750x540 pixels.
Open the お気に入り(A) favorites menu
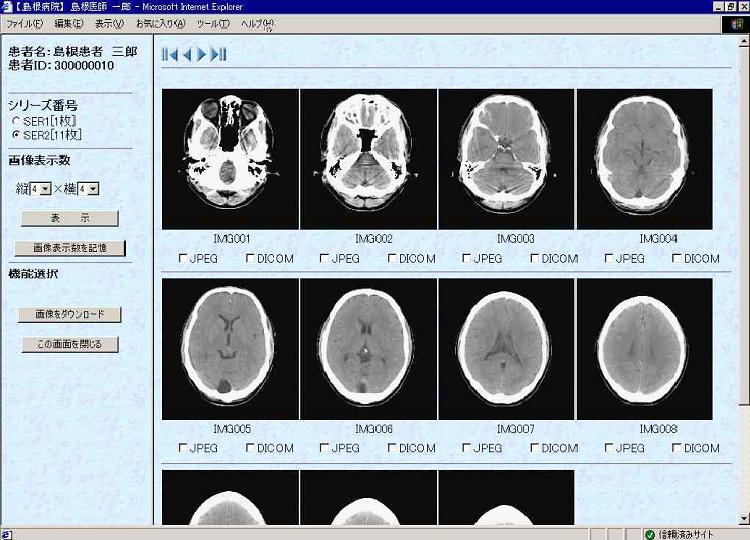pyautogui.click(x=160, y=23)
